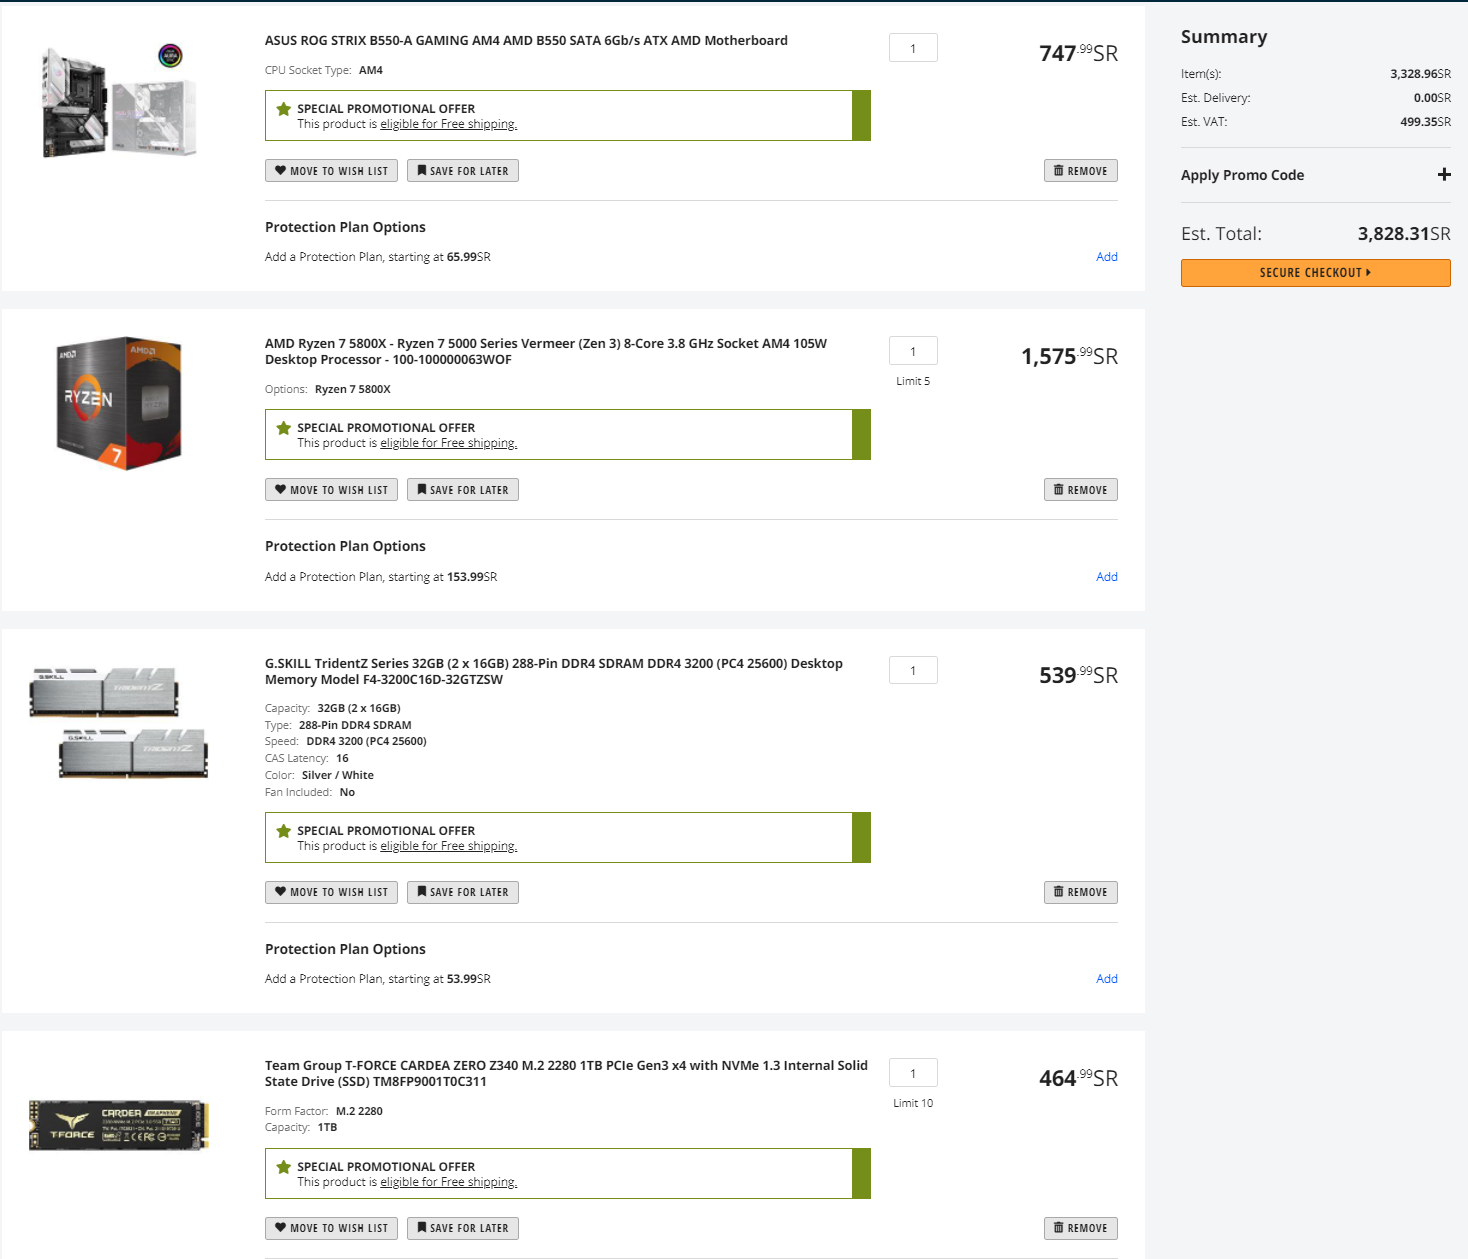View ASUS motherboard product thumbnail
1468x1259 pixels.
coord(120,100)
